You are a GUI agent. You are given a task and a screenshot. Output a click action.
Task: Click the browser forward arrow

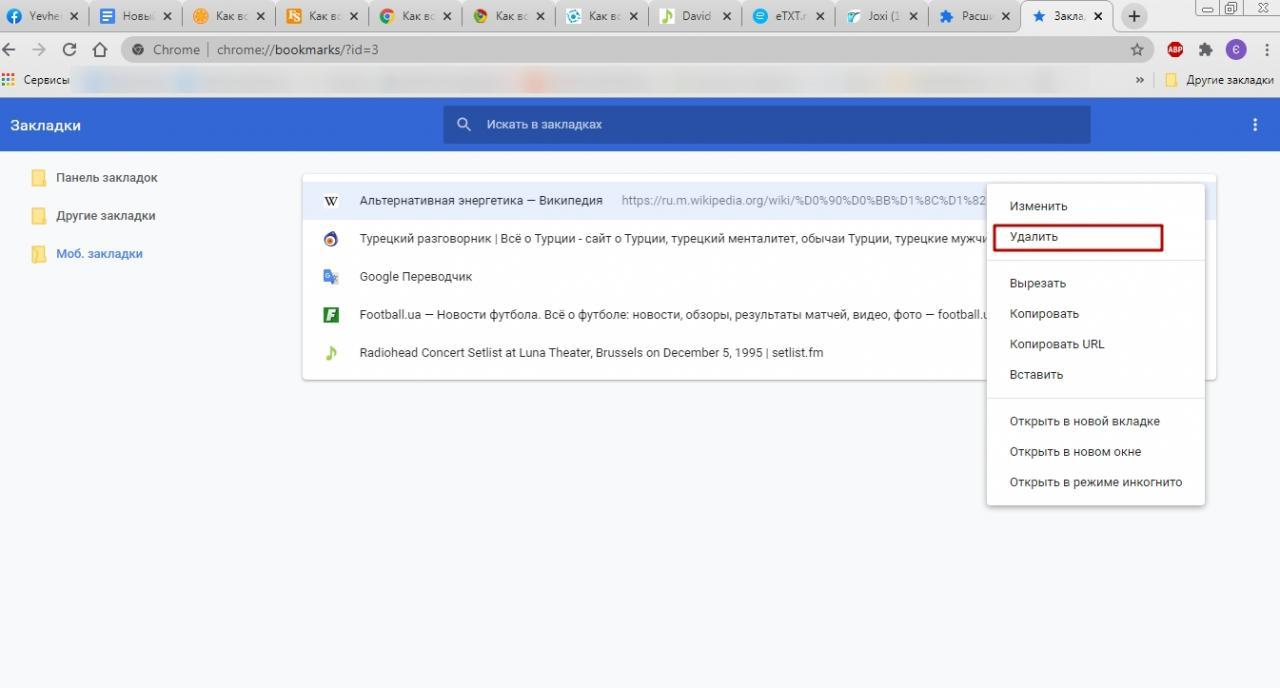click(x=39, y=50)
